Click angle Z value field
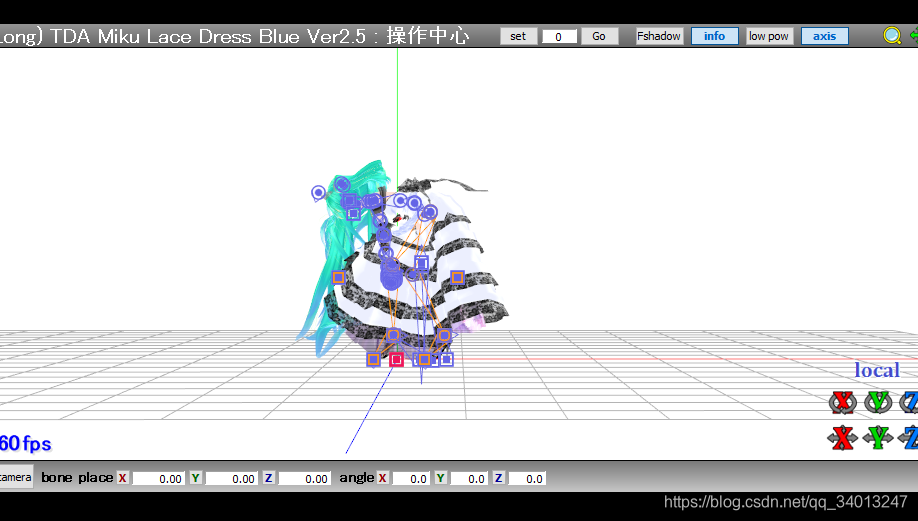The height and width of the screenshot is (521, 918). 526,479
